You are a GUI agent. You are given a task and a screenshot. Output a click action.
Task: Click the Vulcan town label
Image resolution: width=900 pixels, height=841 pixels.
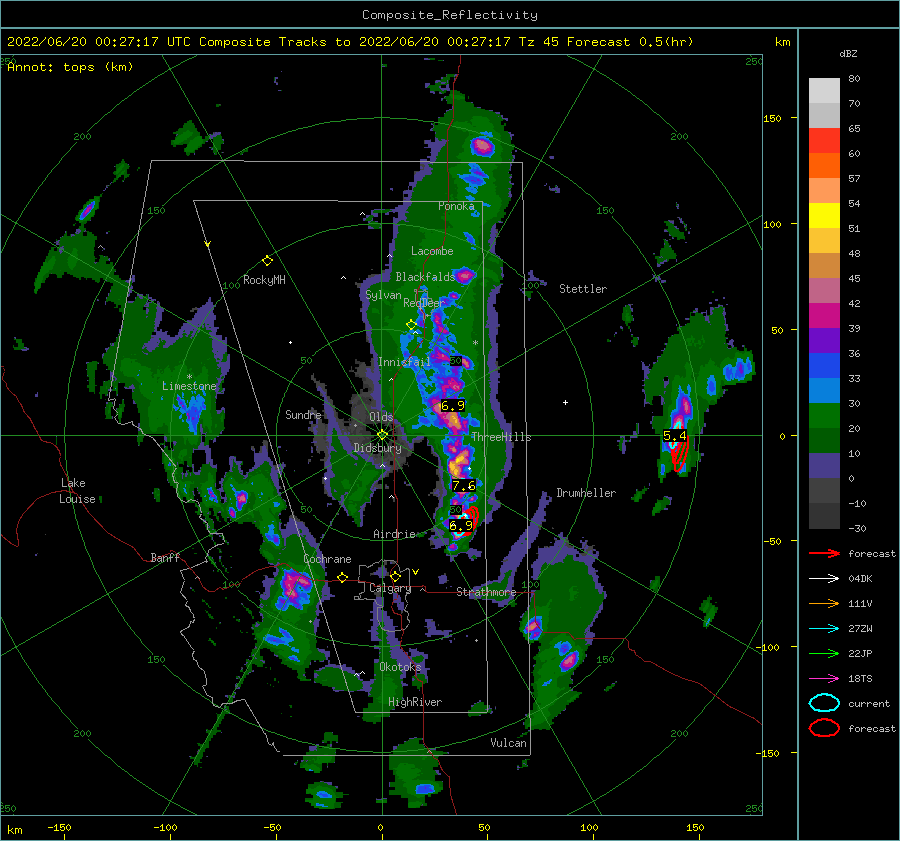[x=509, y=743]
